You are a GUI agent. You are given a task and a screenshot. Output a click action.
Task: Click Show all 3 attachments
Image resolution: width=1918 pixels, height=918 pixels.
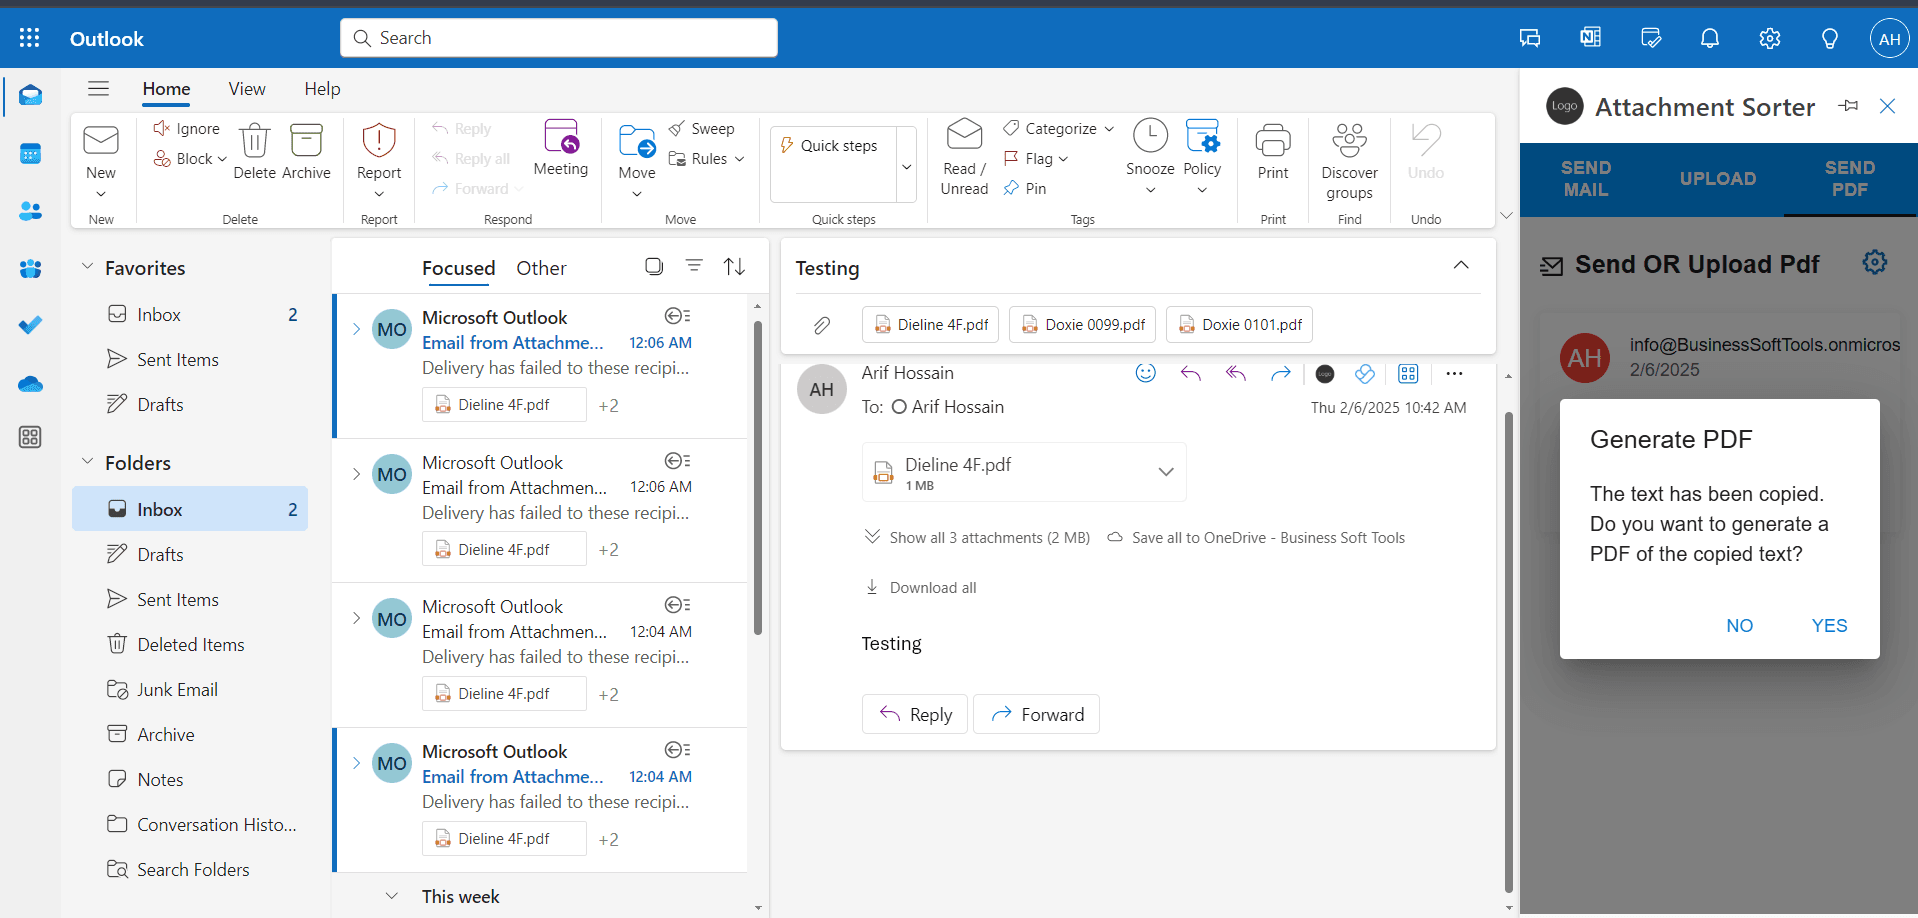click(x=977, y=538)
